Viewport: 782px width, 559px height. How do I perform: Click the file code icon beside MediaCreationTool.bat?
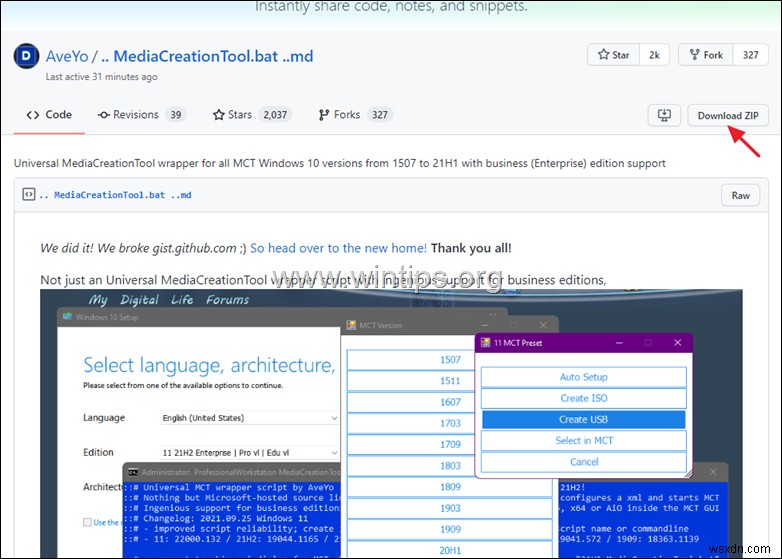[x=29, y=195]
